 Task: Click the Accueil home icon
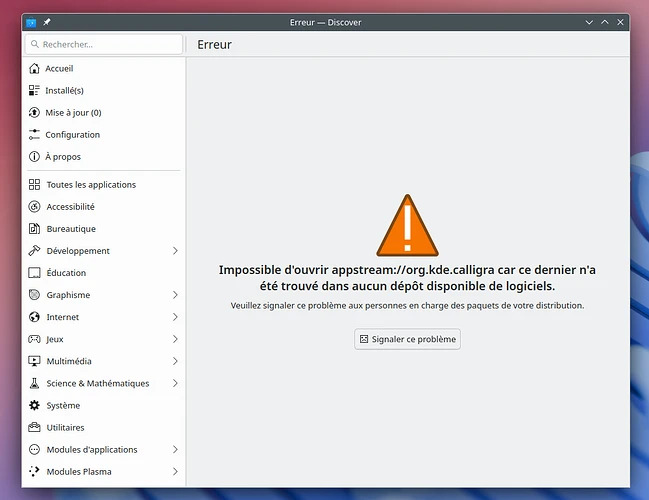34,69
